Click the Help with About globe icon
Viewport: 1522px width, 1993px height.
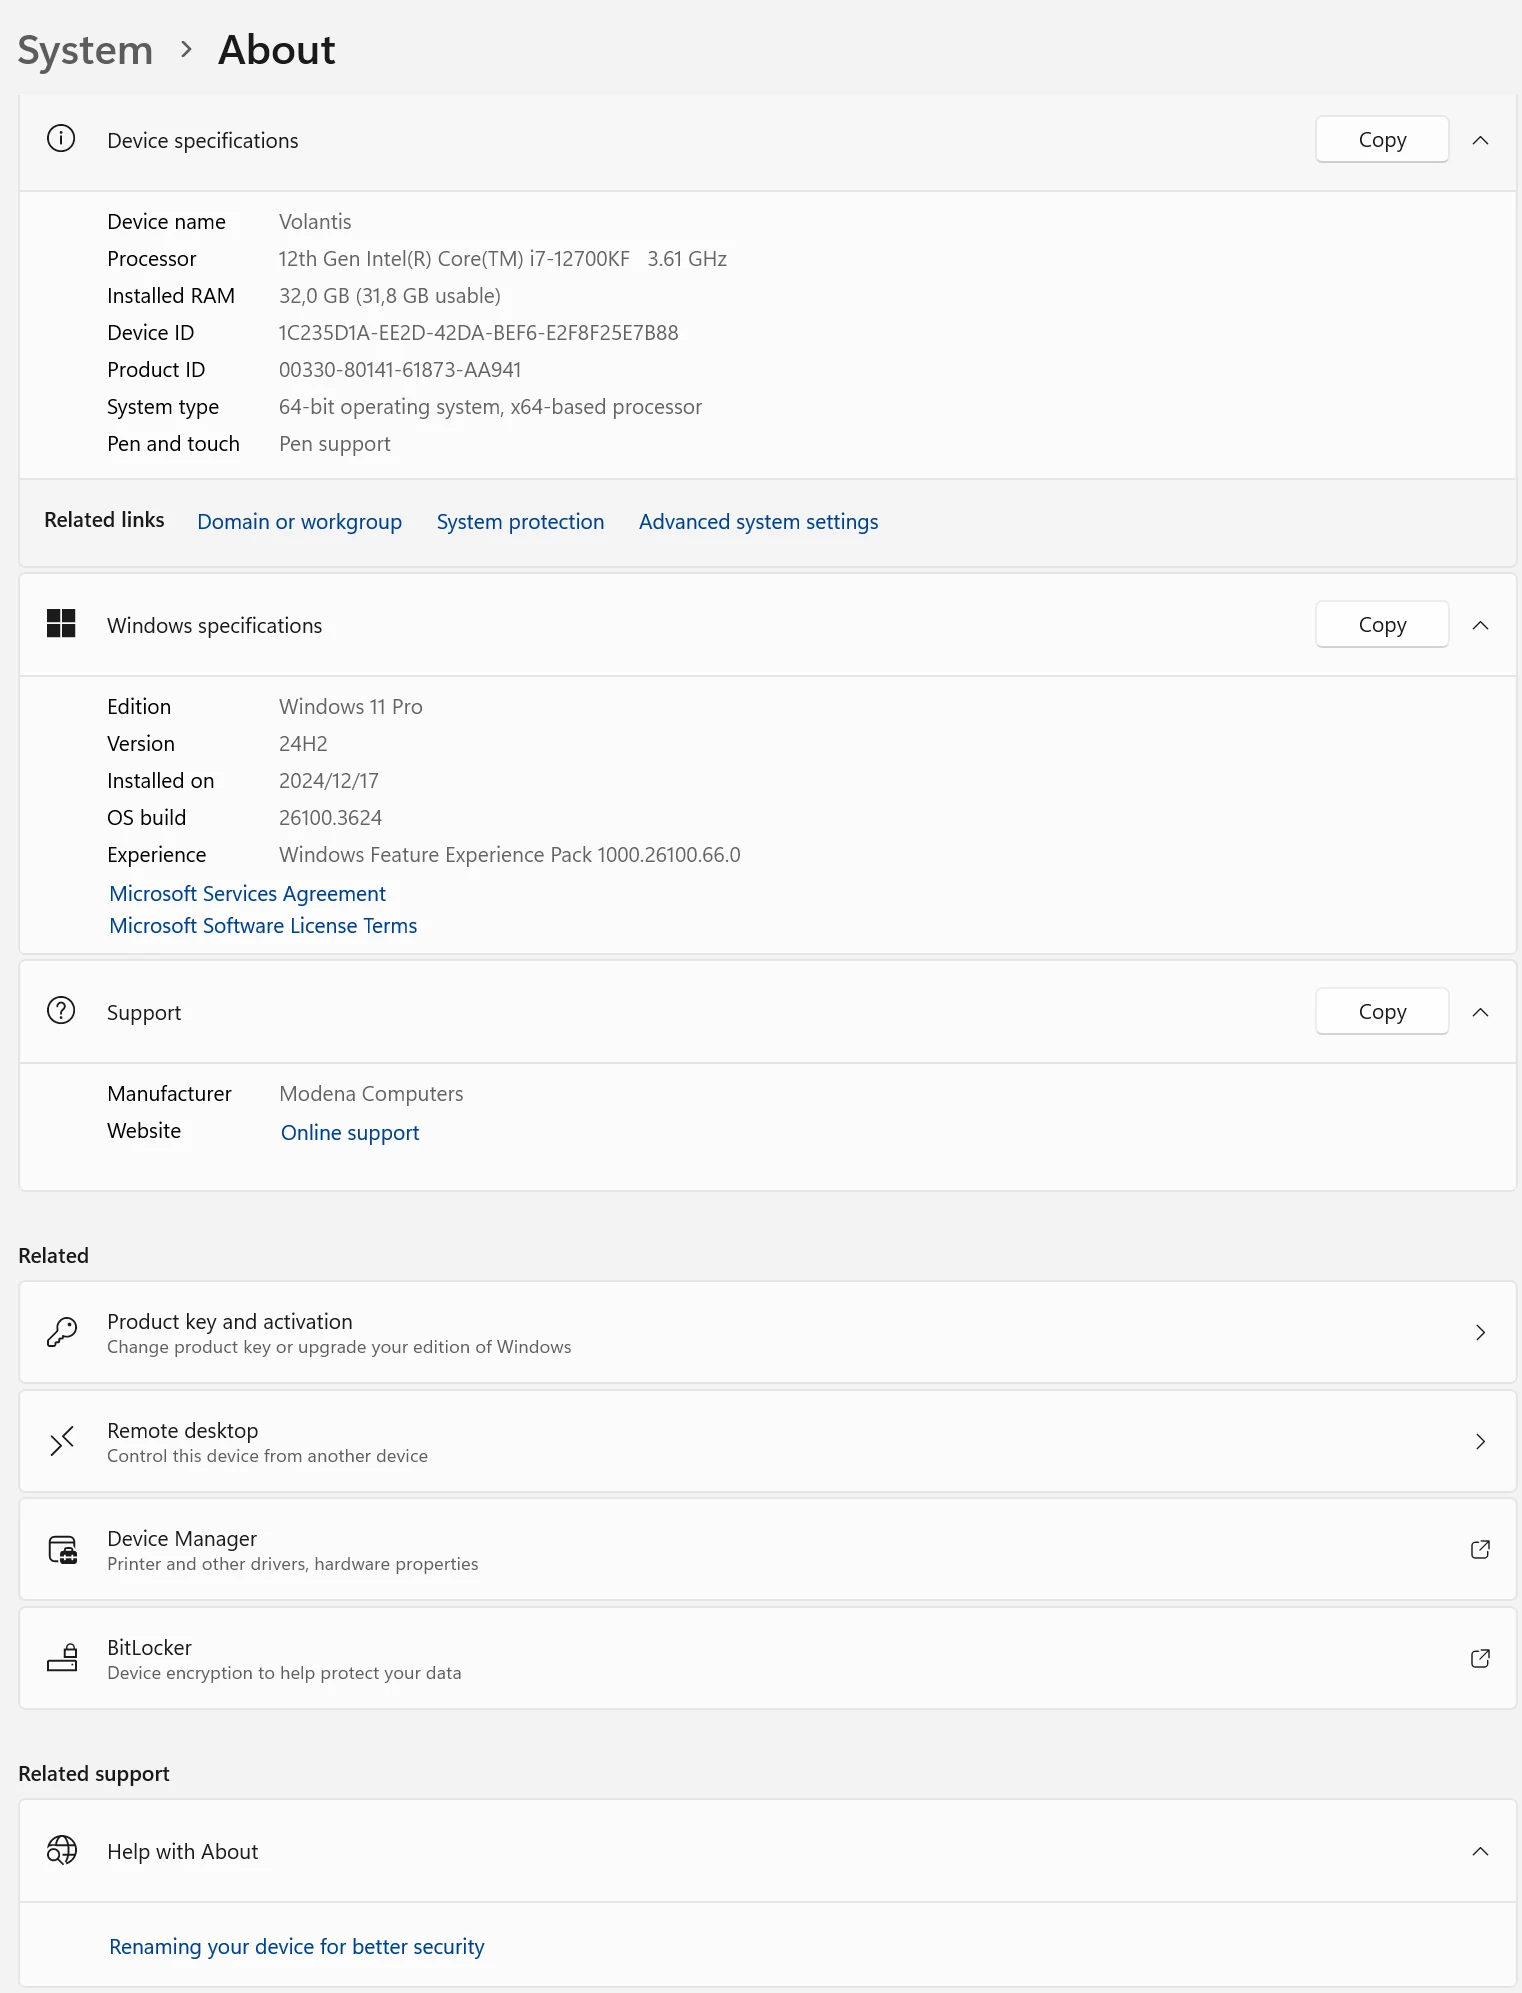point(62,1851)
